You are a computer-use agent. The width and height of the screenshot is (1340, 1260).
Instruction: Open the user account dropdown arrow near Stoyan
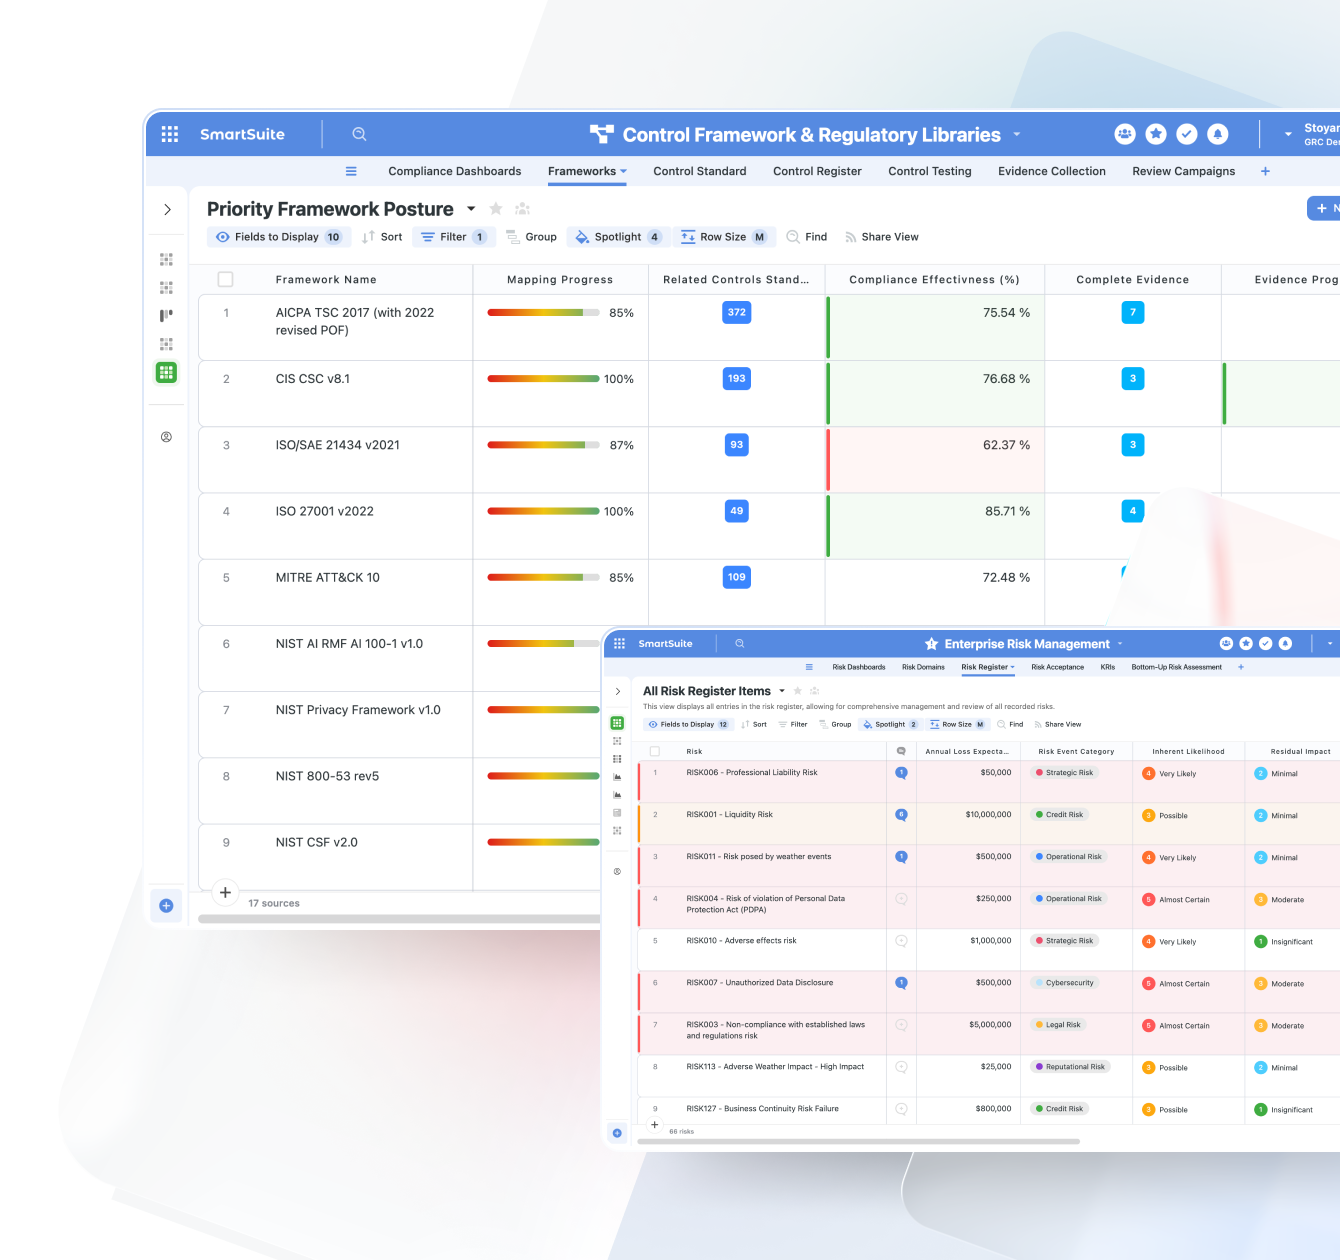[x=1288, y=134]
